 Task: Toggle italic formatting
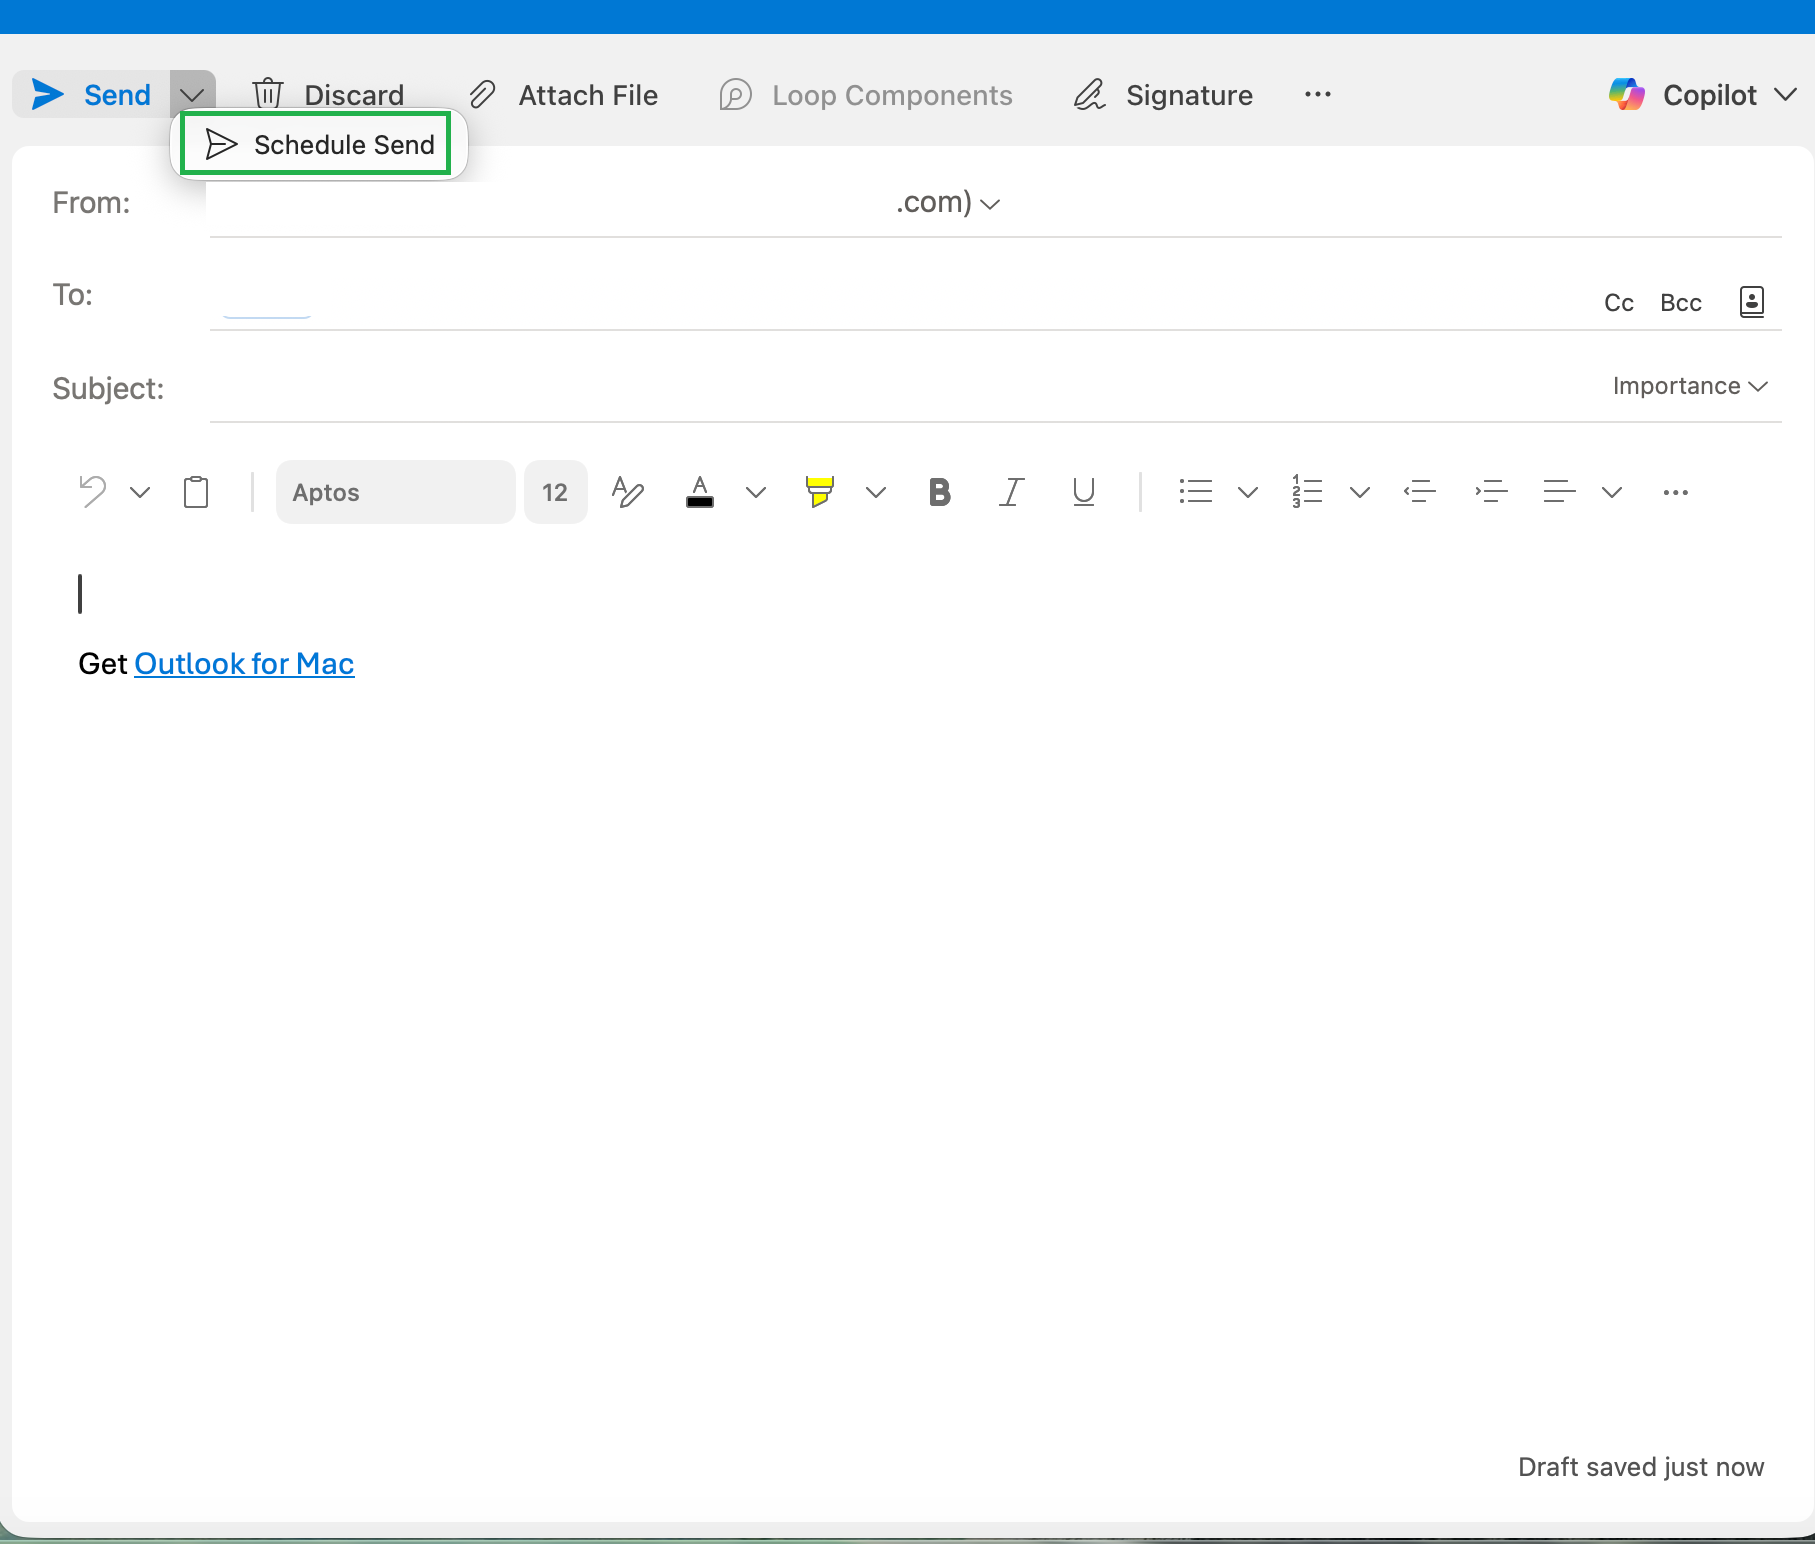(x=1011, y=492)
